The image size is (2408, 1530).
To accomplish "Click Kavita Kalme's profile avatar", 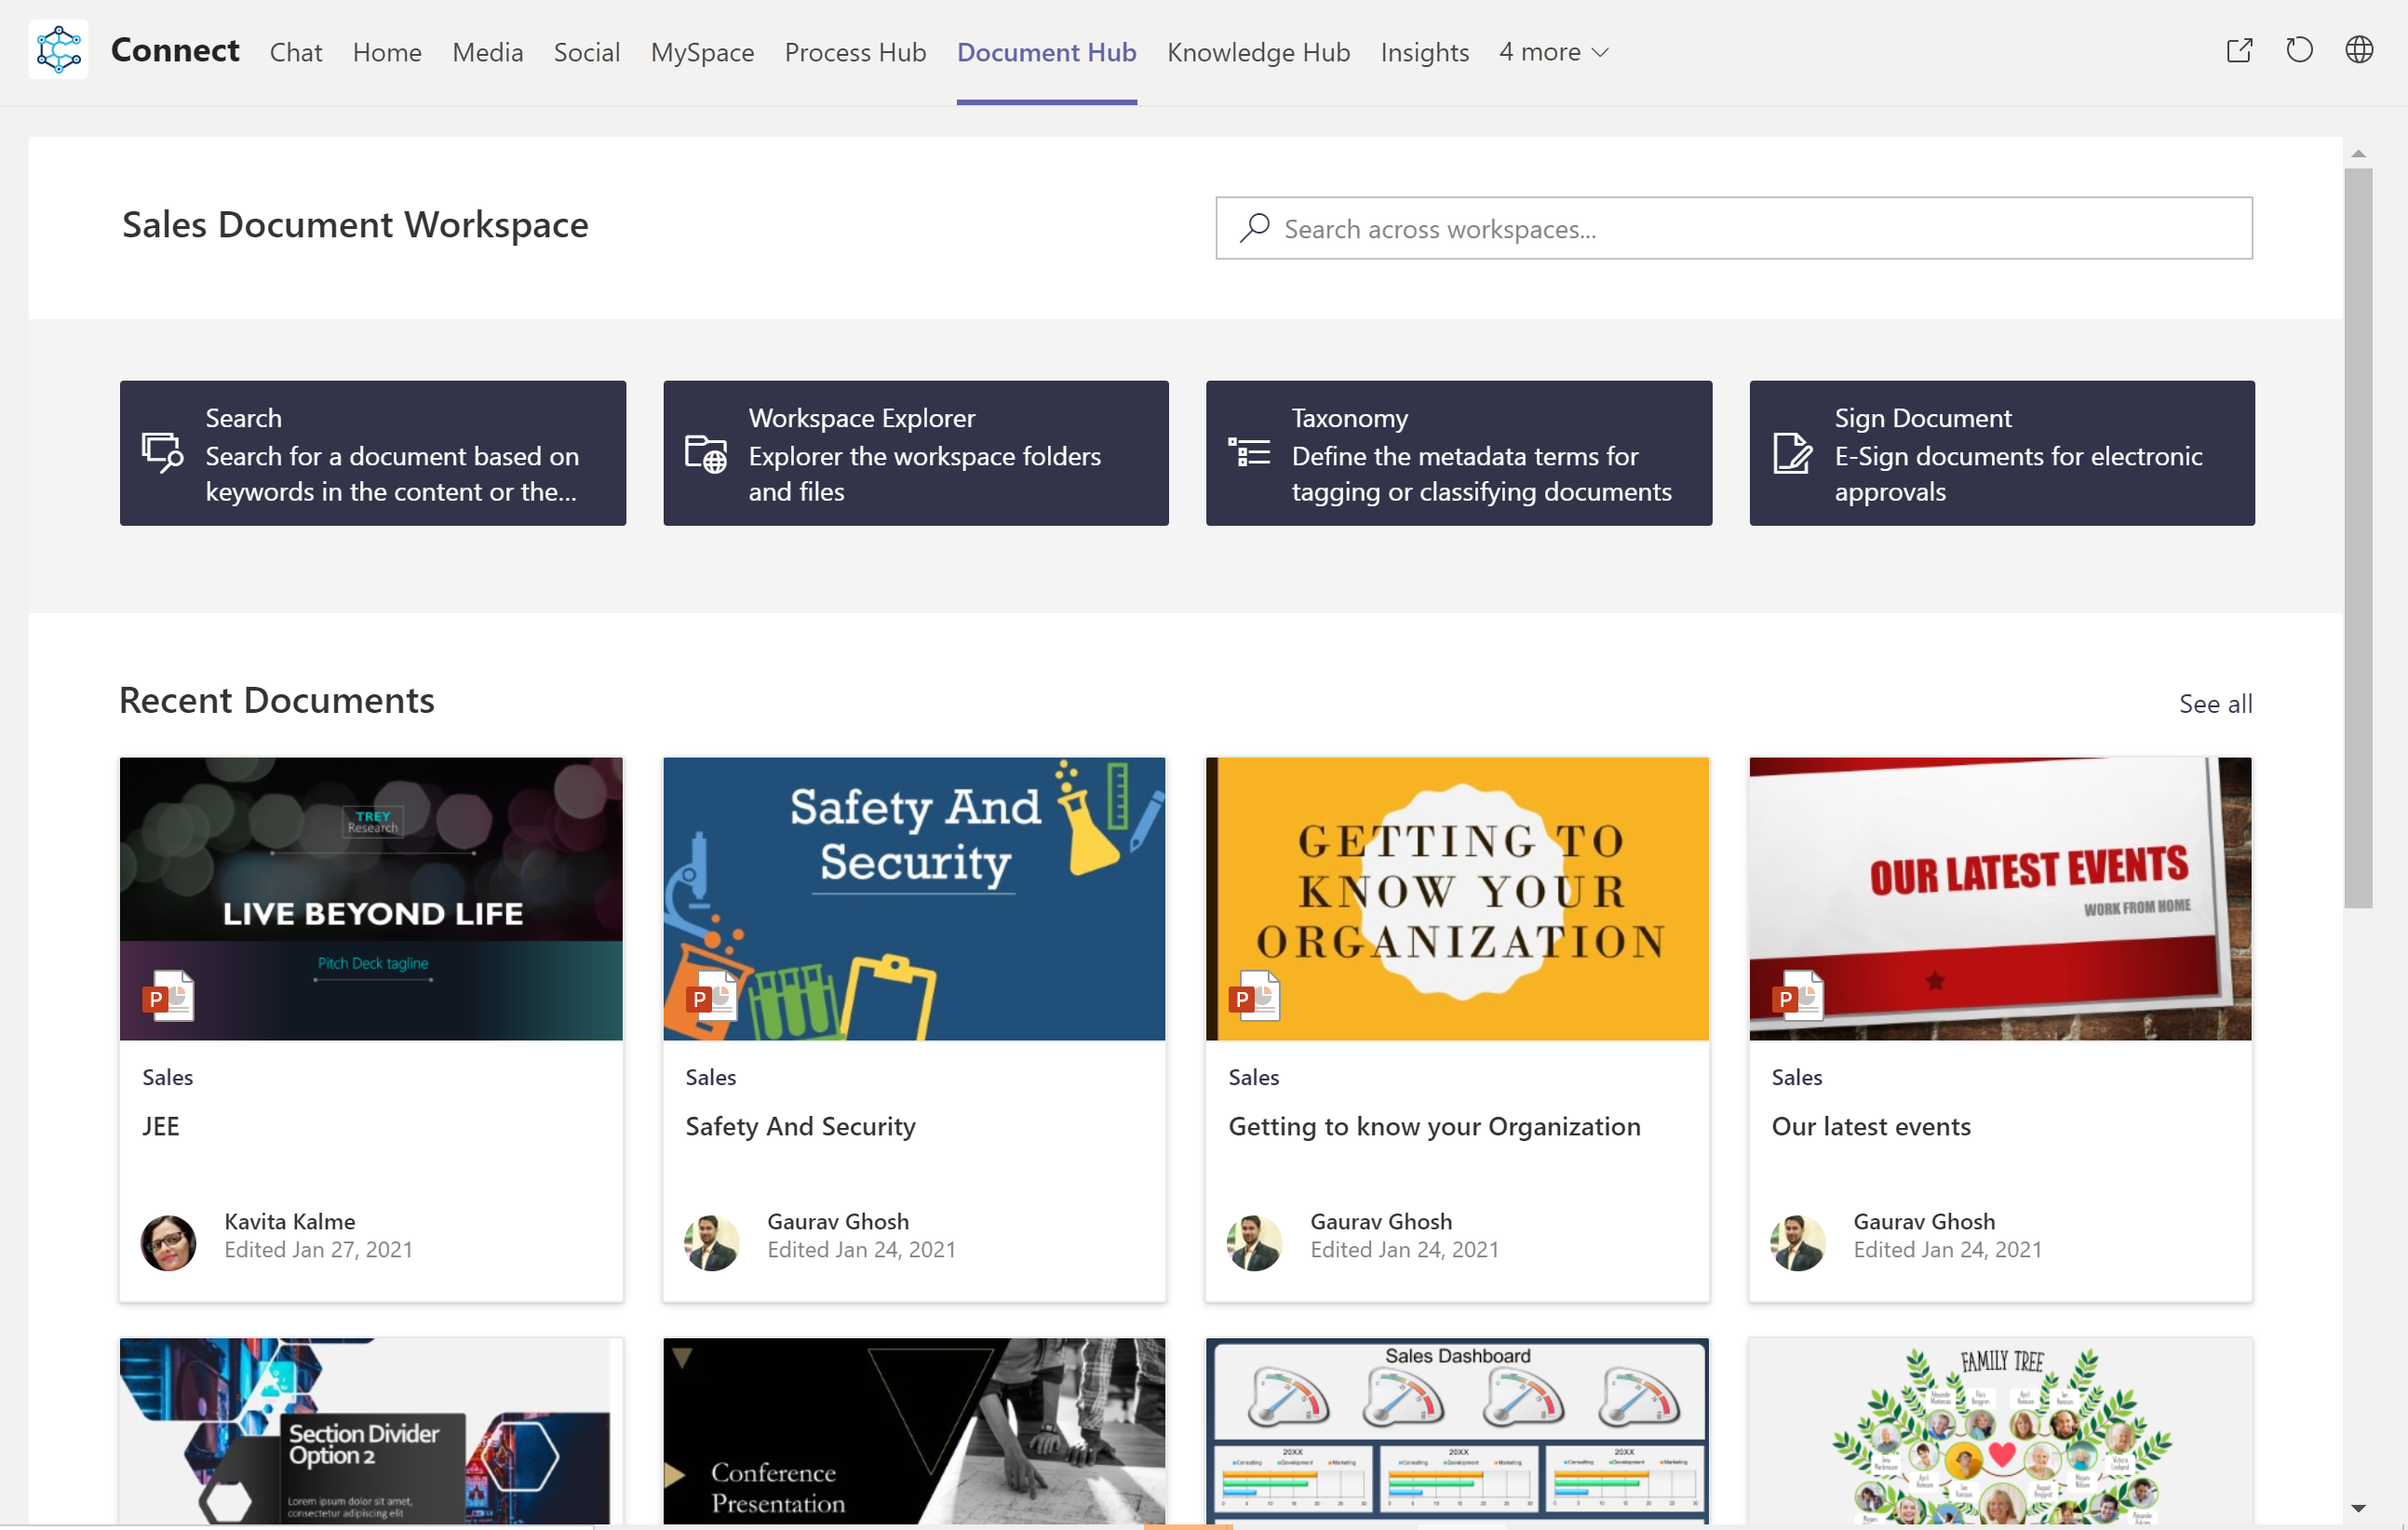I will [168, 1242].
